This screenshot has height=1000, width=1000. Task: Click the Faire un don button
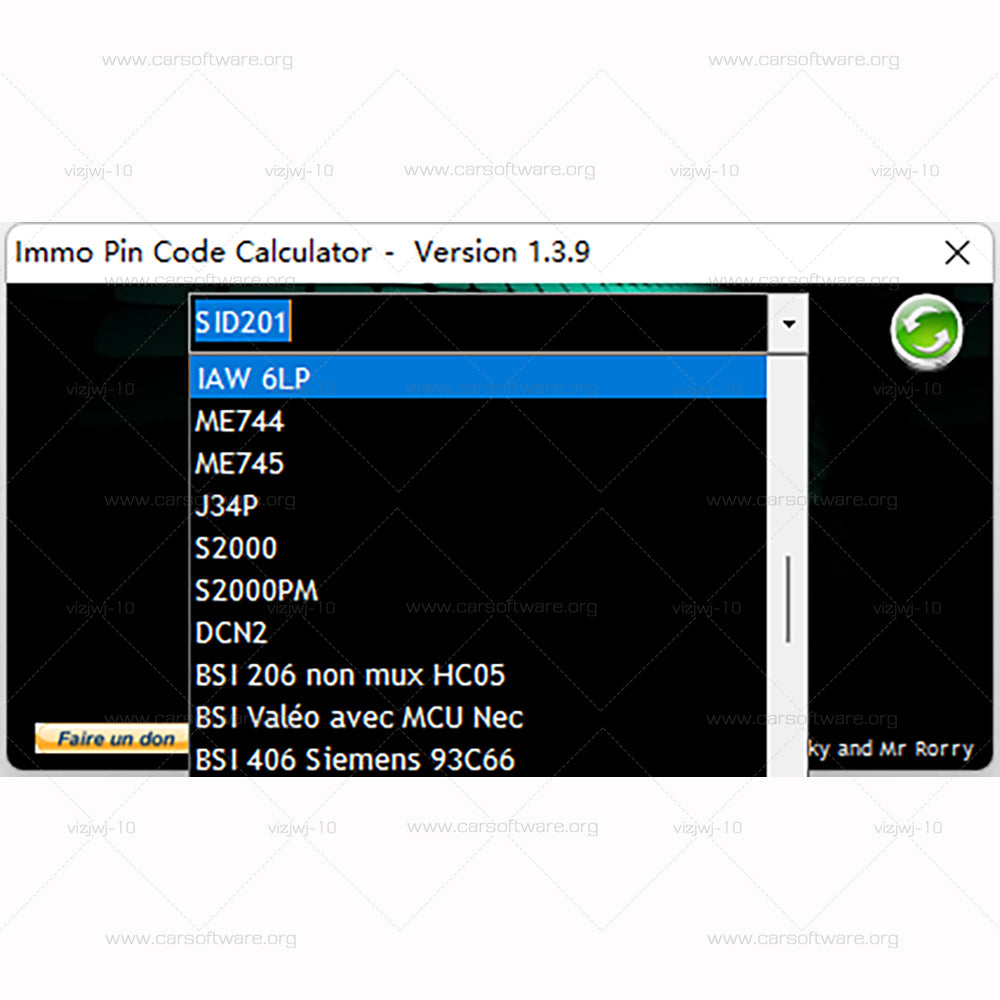point(113,739)
